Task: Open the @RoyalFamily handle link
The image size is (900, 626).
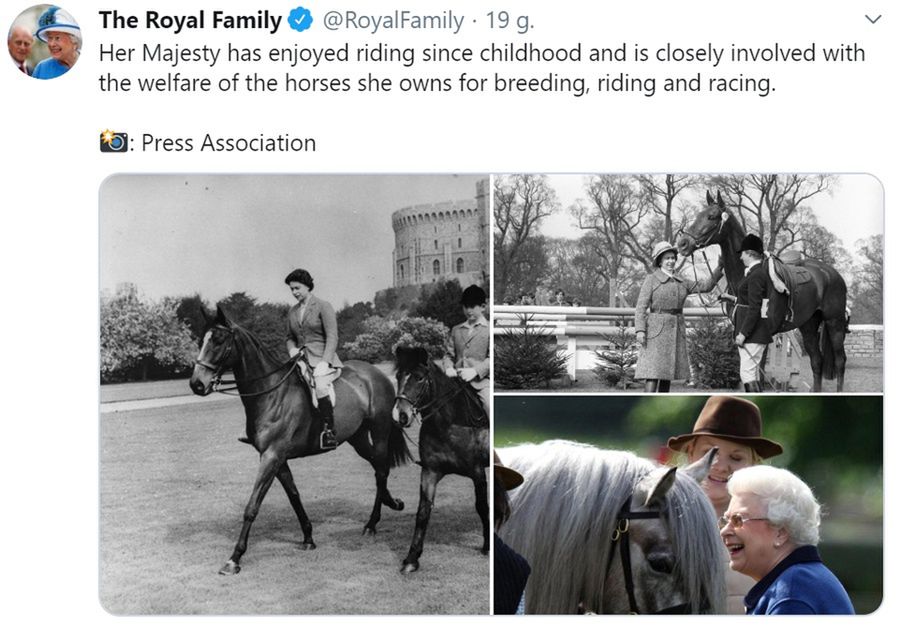Action: (x=394, y=20)
